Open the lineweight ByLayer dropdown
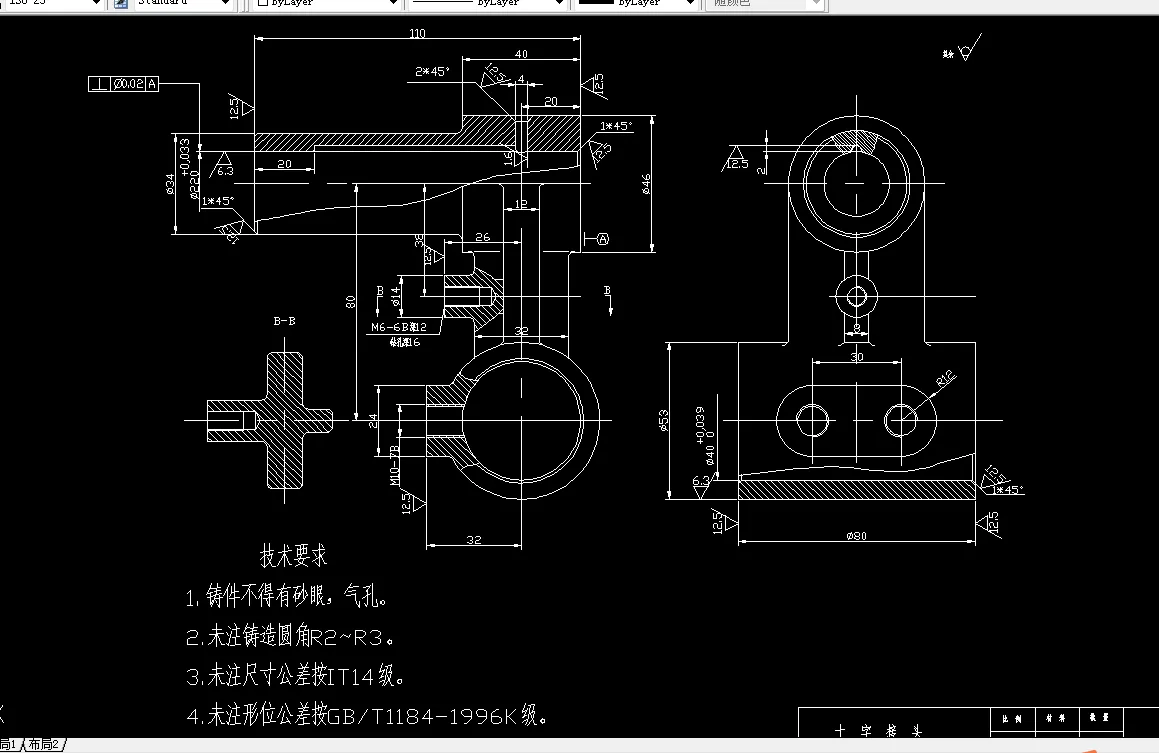Image resolution: width=1159 pixels, height=753 pixels. click(x=688, y=5)
